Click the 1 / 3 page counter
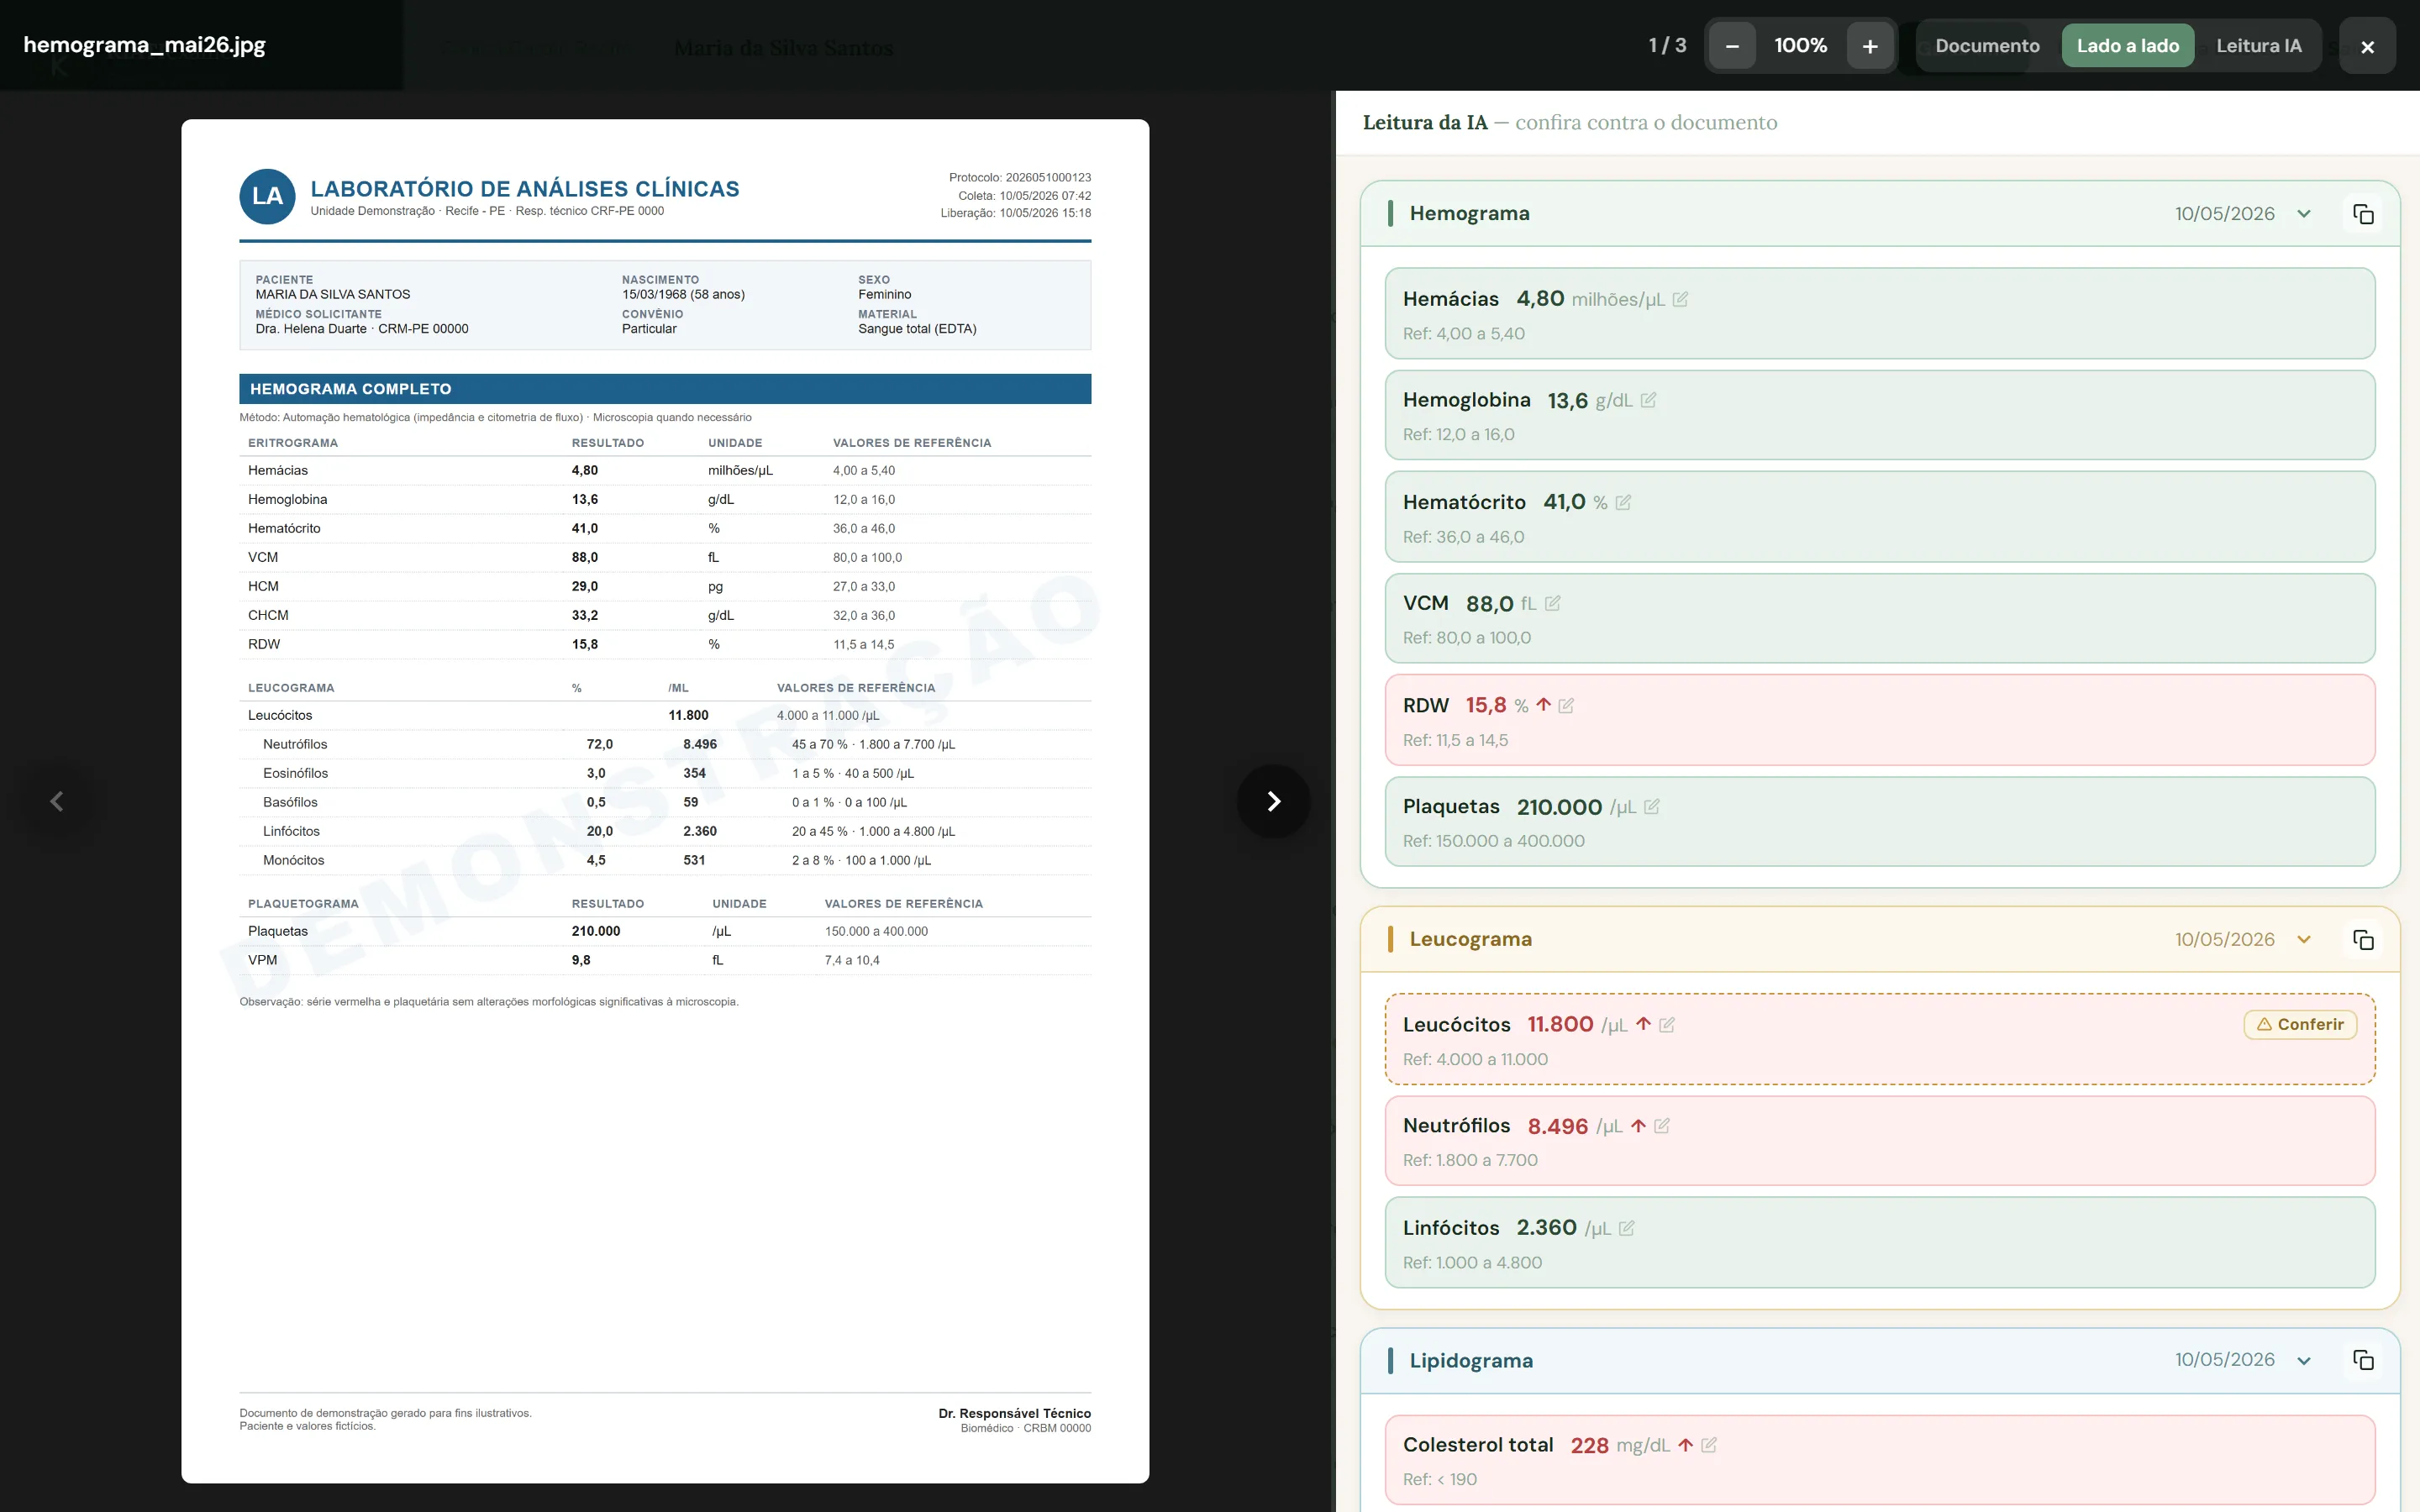 [1667, 46]
